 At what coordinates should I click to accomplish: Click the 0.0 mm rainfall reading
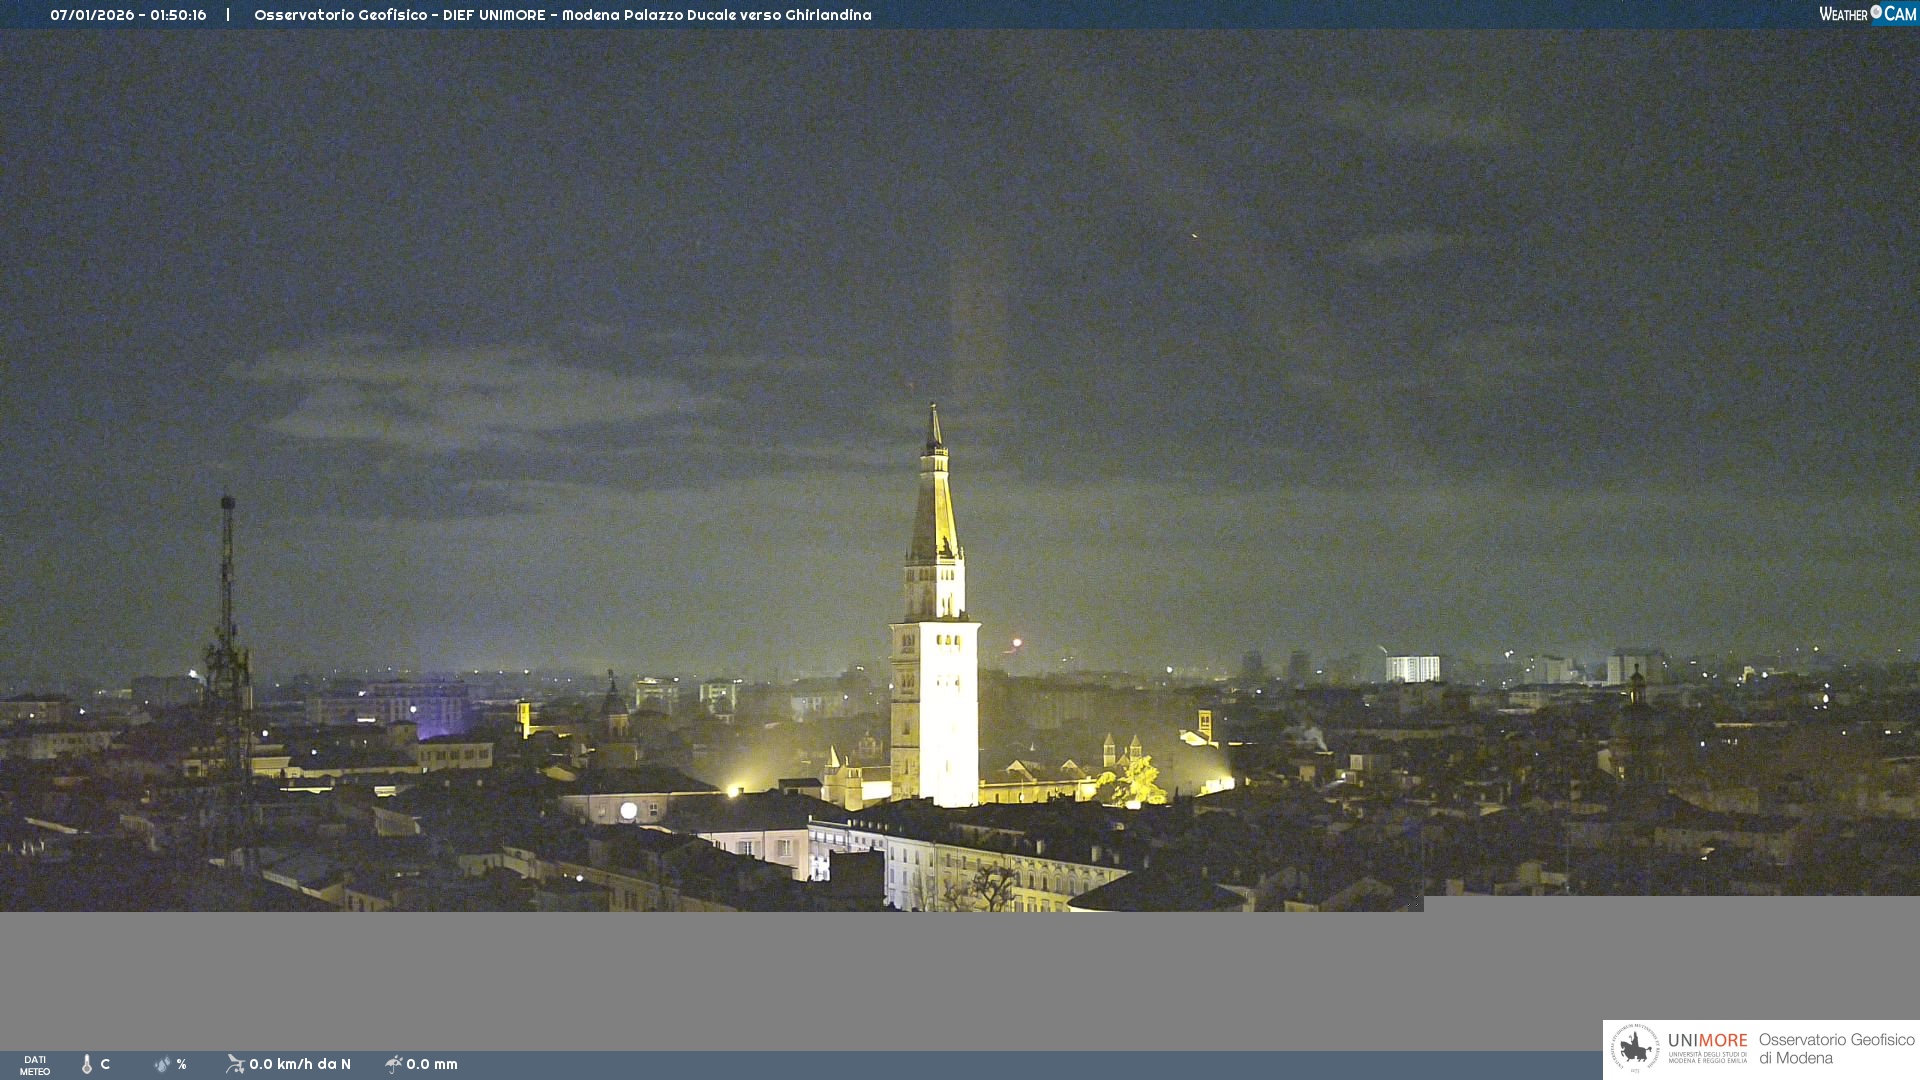click(x=432, y=1064)
